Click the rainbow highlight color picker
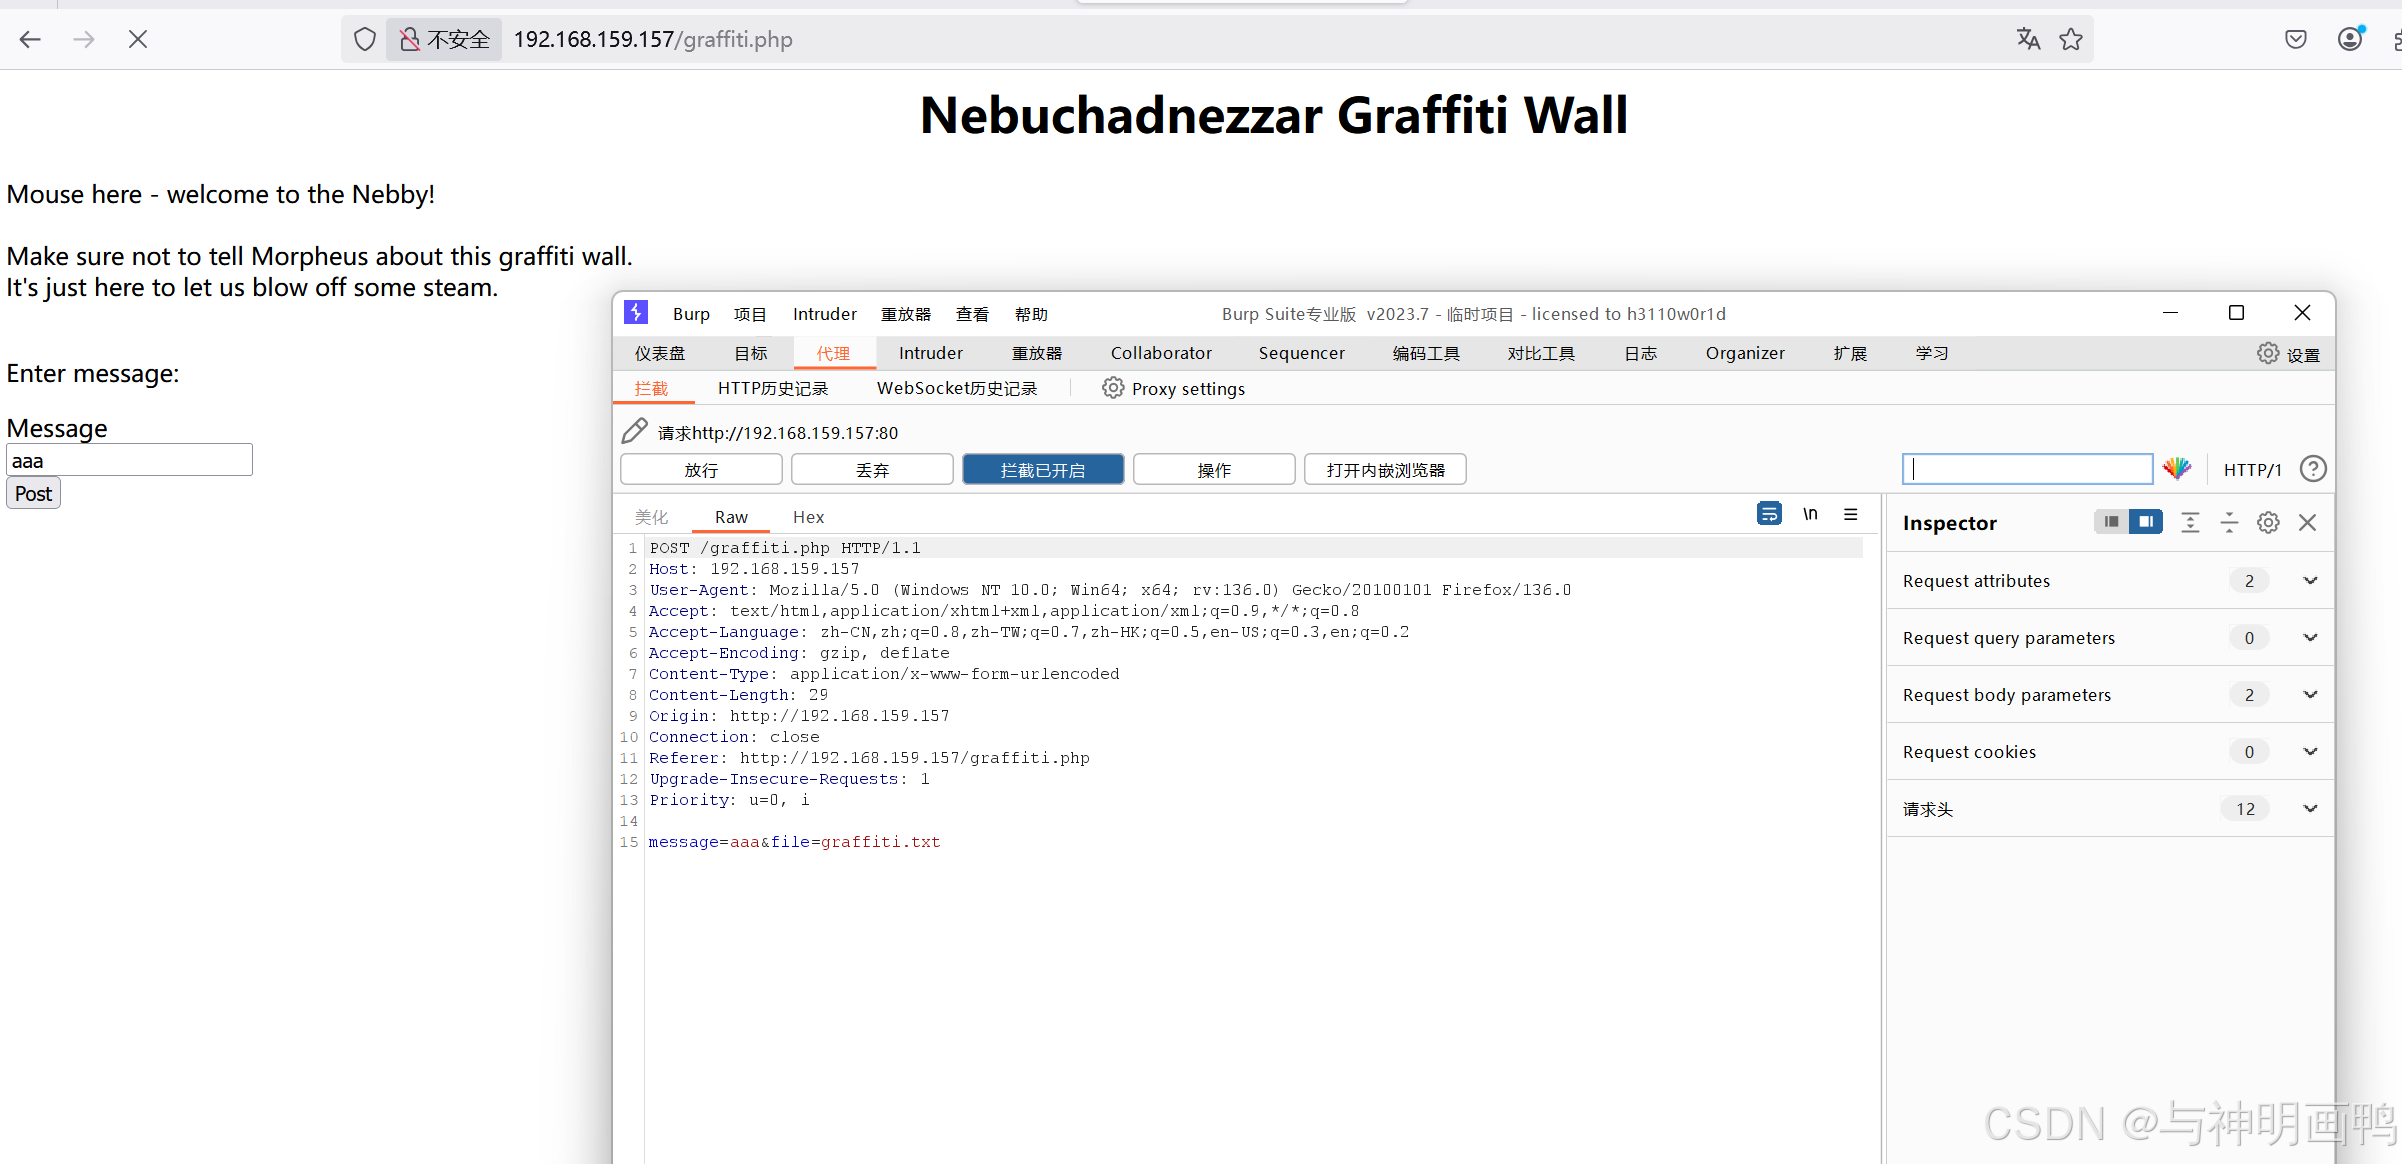Image resolution: width=2402 pixels, height=1164 pixels. tap(2177, 469)
